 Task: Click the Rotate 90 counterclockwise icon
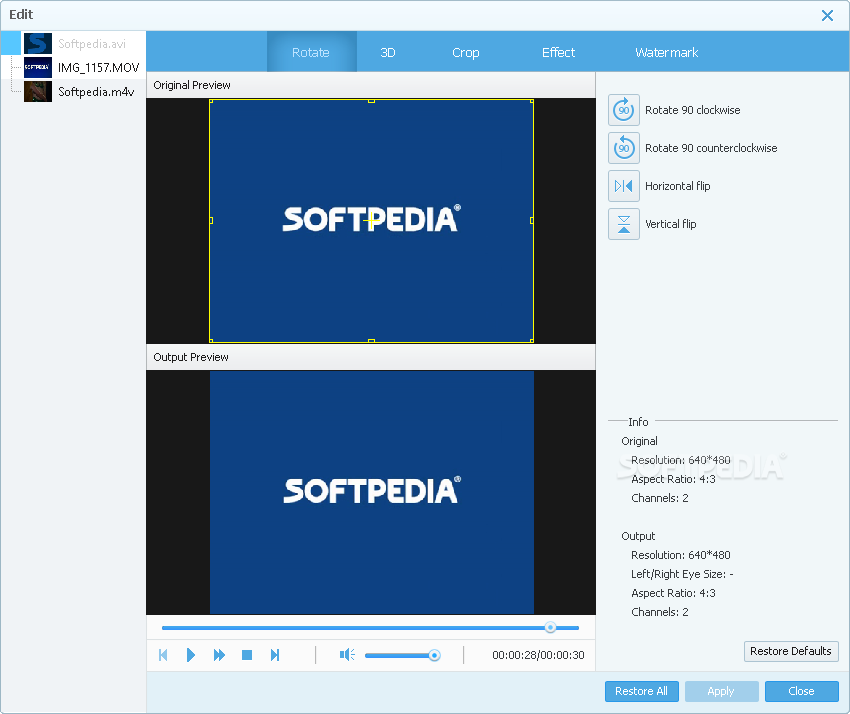tap(624, 148)
